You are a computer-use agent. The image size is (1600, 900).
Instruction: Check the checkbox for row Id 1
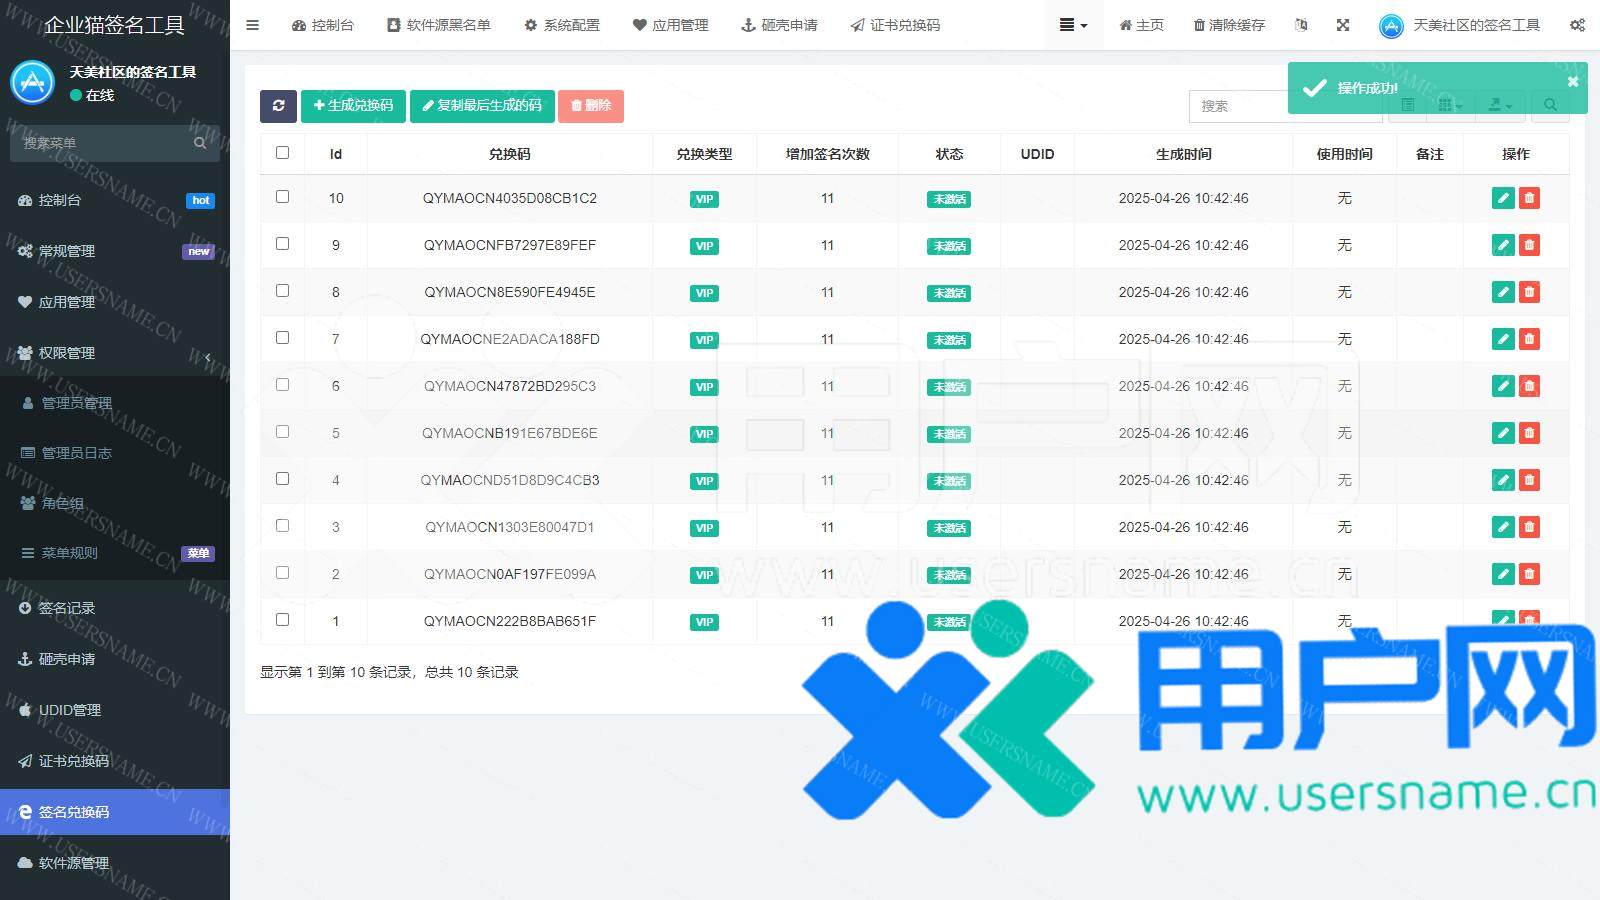282,620
